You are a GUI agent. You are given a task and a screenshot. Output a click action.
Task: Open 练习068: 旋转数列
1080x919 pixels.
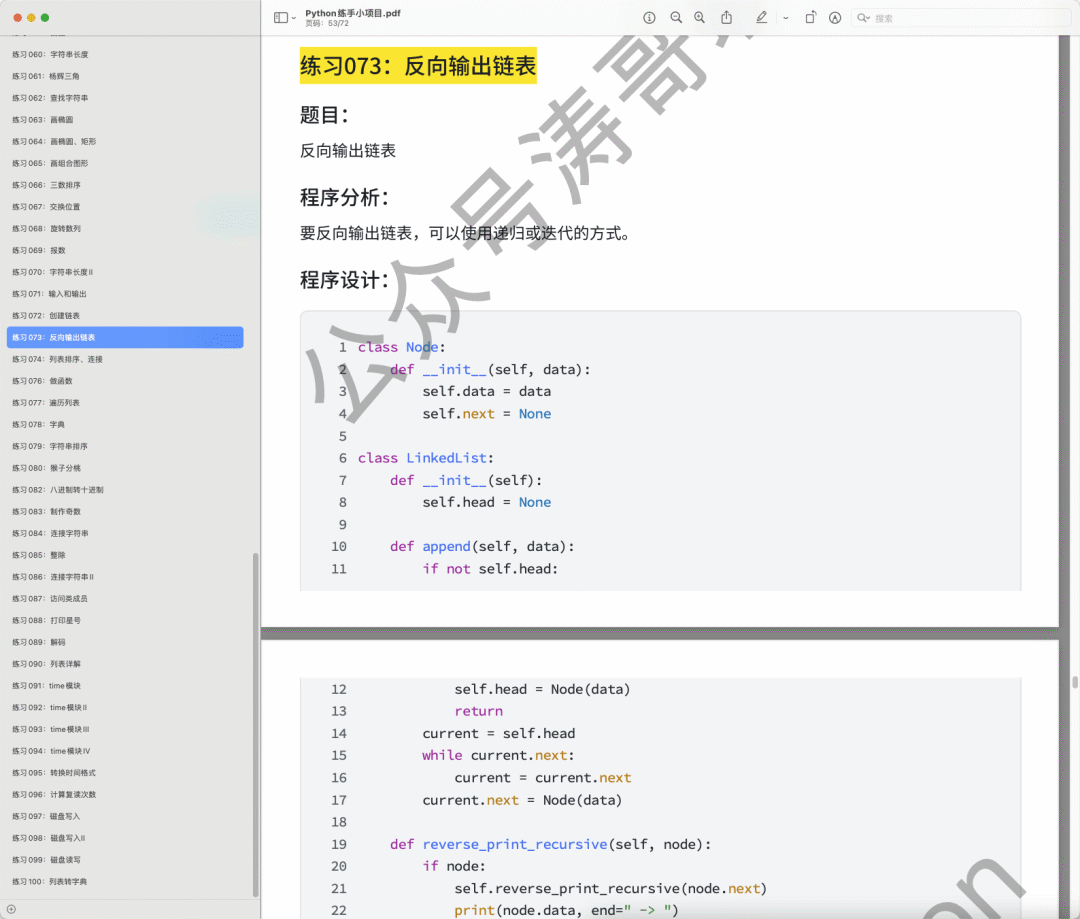(46, 229)
